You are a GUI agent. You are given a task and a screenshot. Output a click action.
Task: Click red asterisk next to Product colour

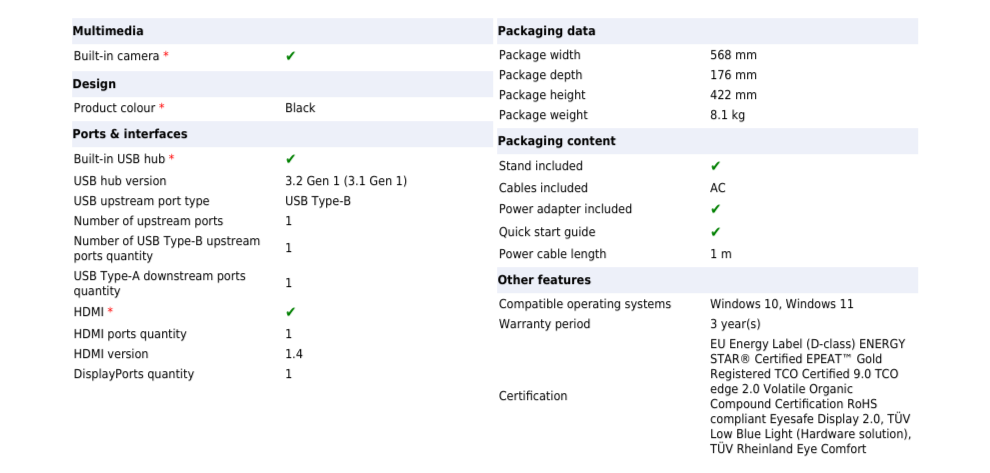click(162, 108)
